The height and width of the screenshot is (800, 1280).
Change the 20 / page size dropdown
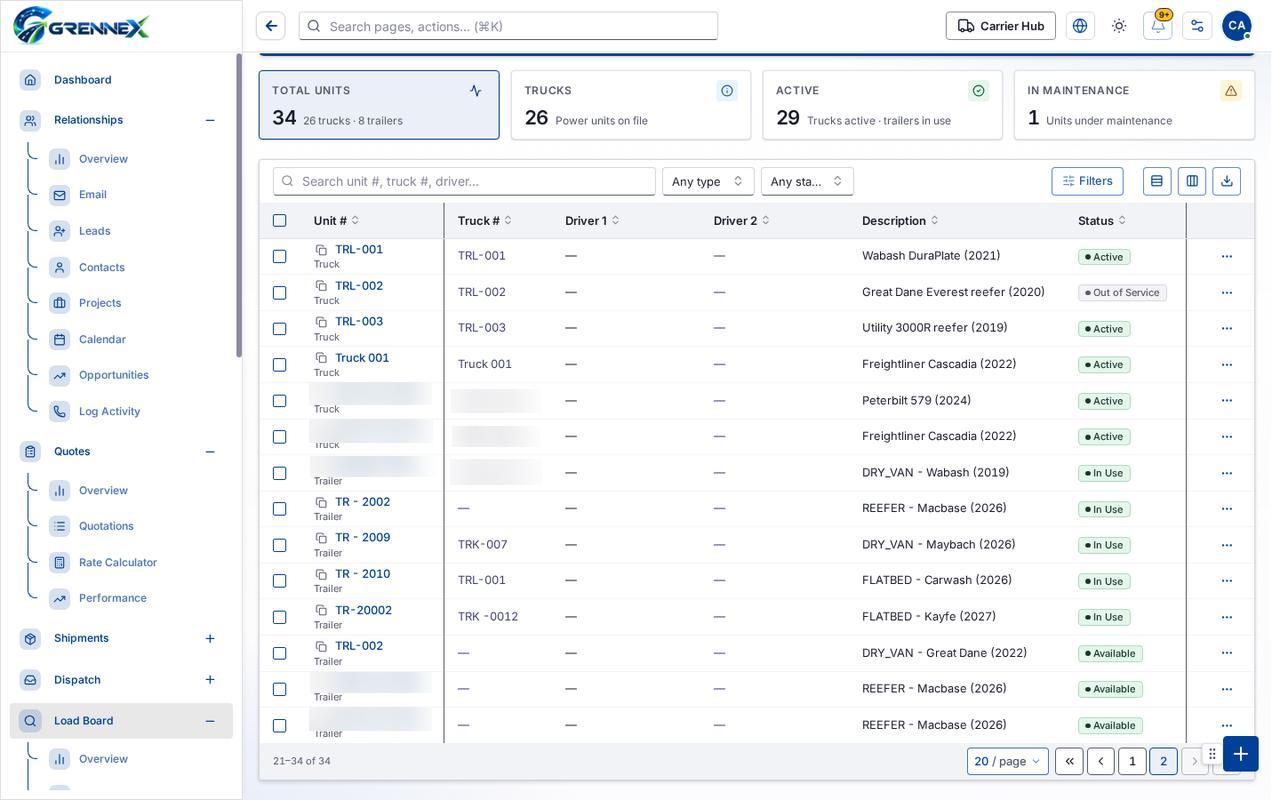point(1008,762)
